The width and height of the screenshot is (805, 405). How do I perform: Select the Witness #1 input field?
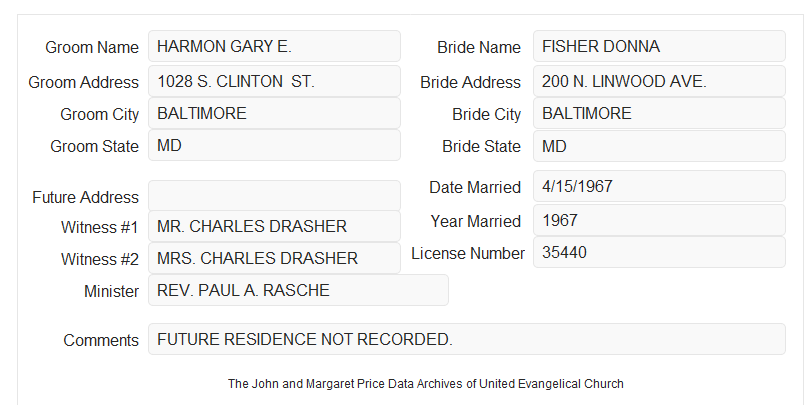click(274, 226)
